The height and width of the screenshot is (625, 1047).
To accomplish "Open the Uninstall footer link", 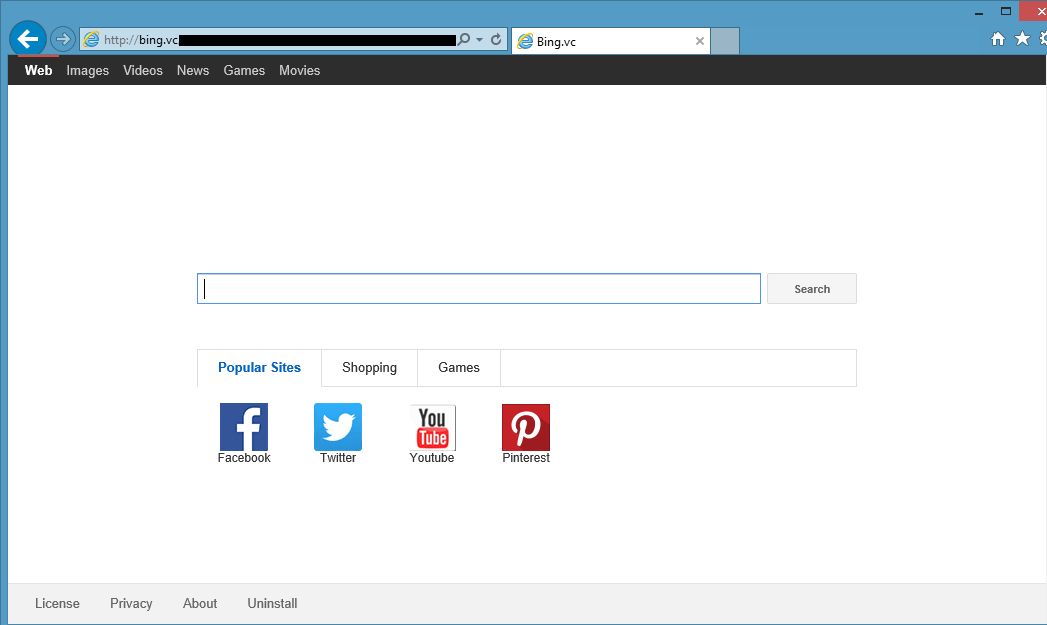I will pyautogui.click(x=272, y=604).
